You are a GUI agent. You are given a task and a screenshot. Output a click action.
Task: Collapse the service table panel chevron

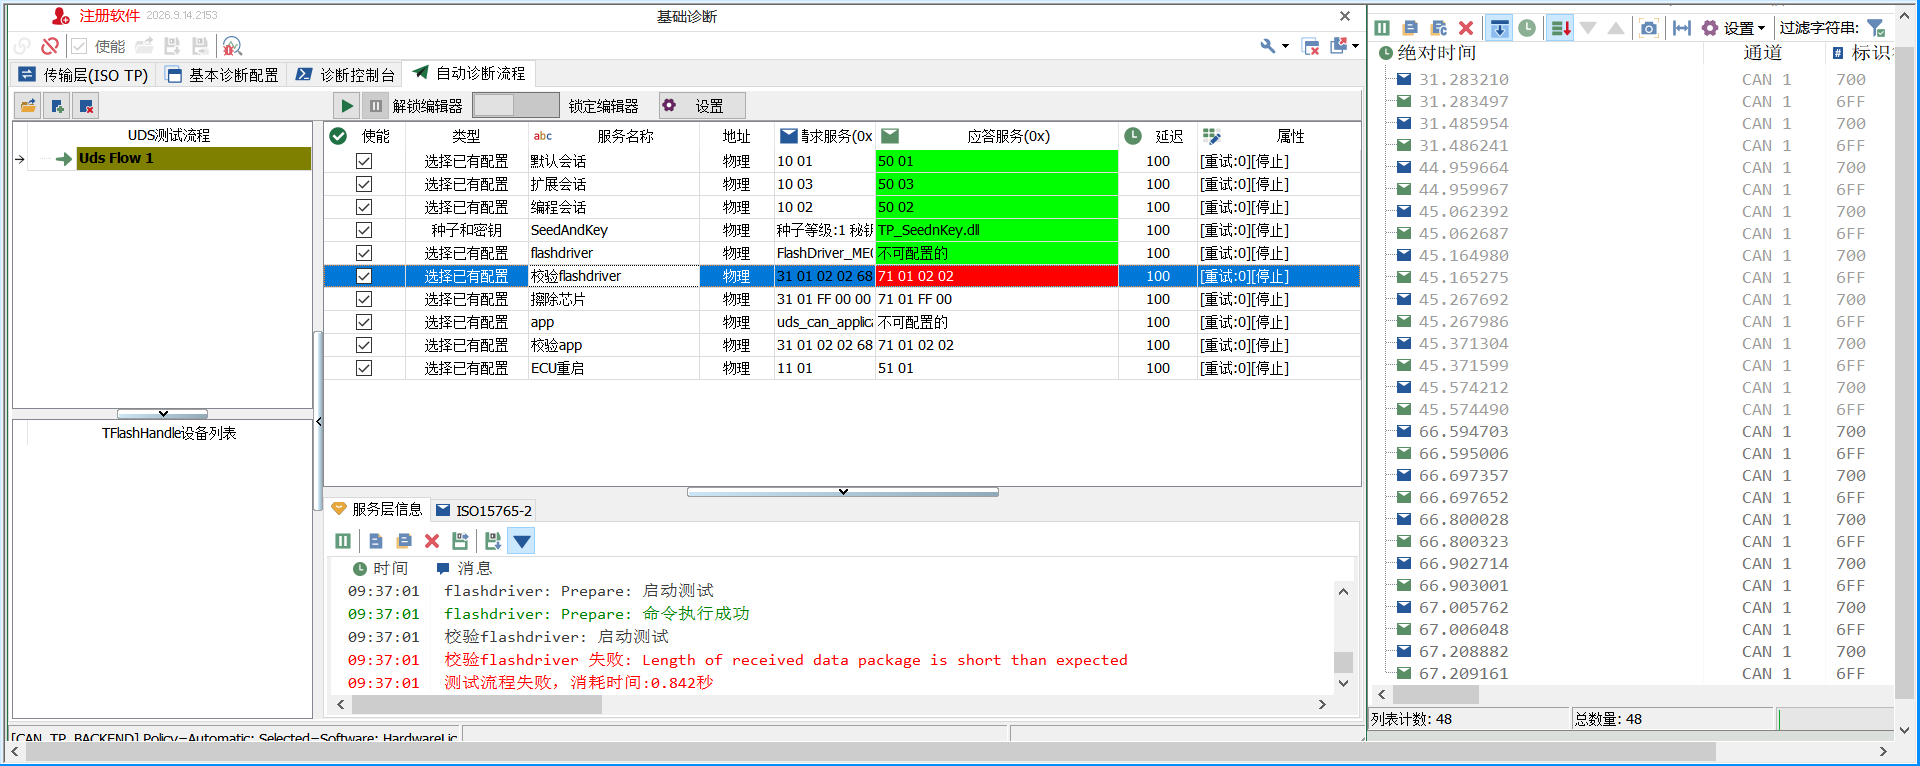843,491
